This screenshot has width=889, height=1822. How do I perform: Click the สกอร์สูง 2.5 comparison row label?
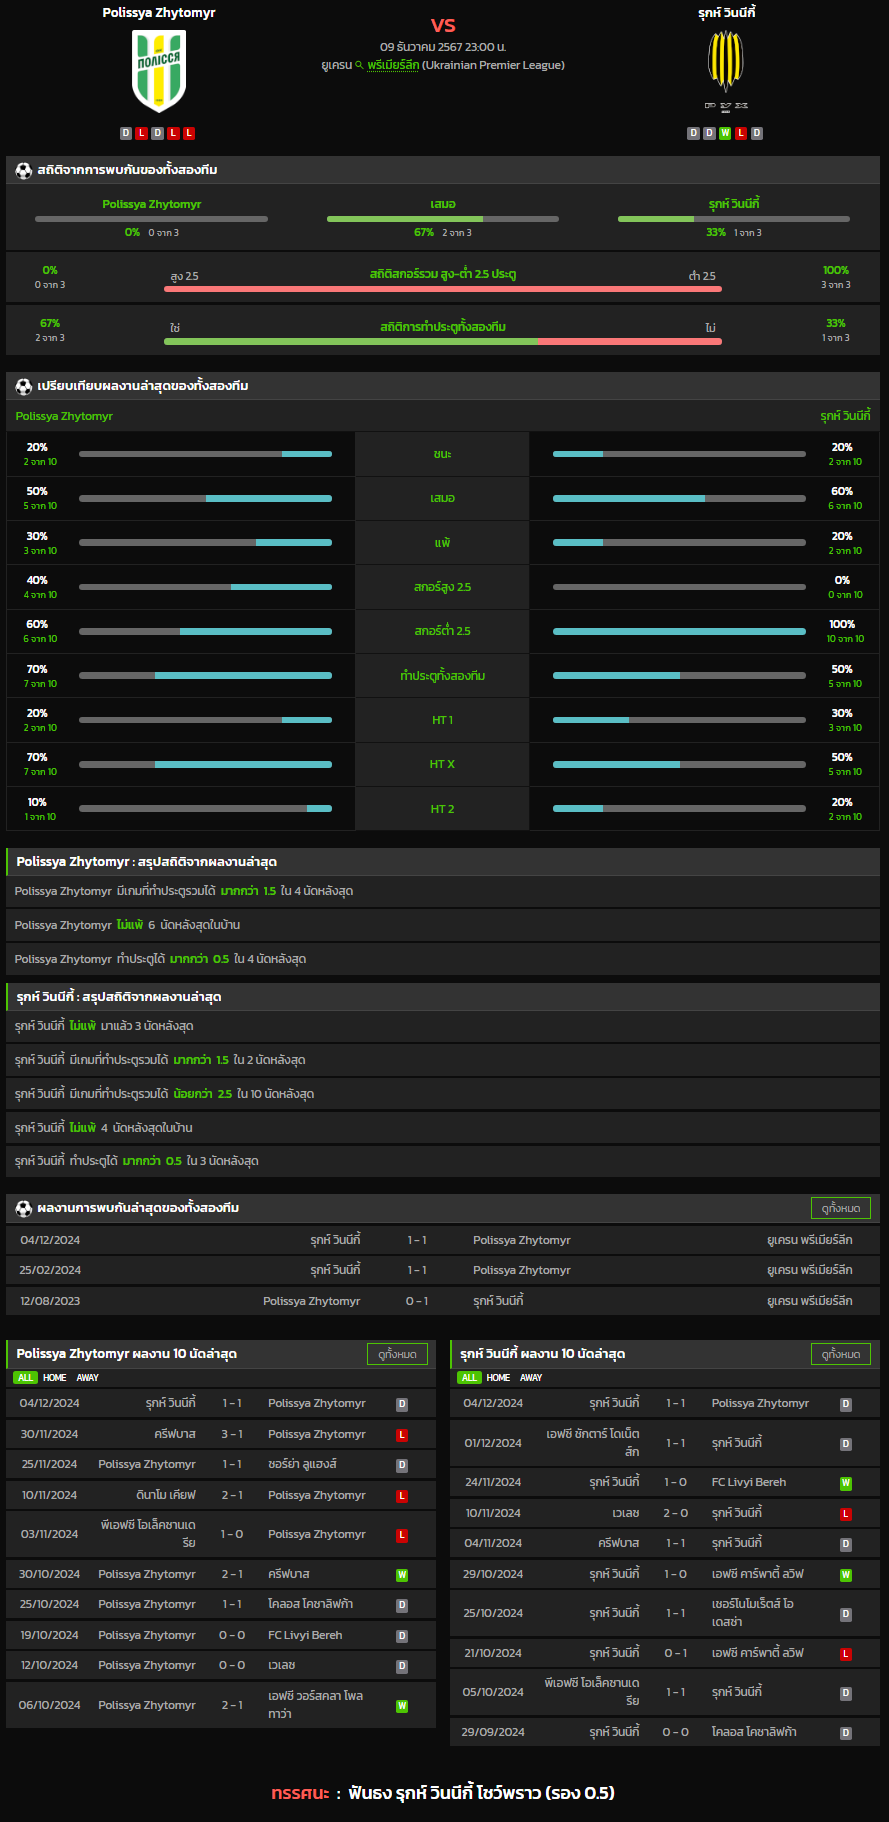[443, 587]
